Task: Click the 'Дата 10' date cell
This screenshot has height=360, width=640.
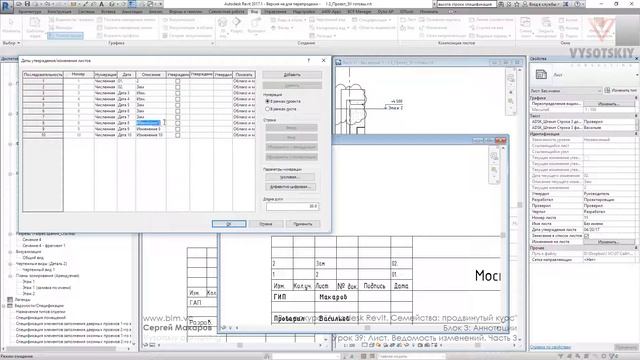Action: point(126,135)
